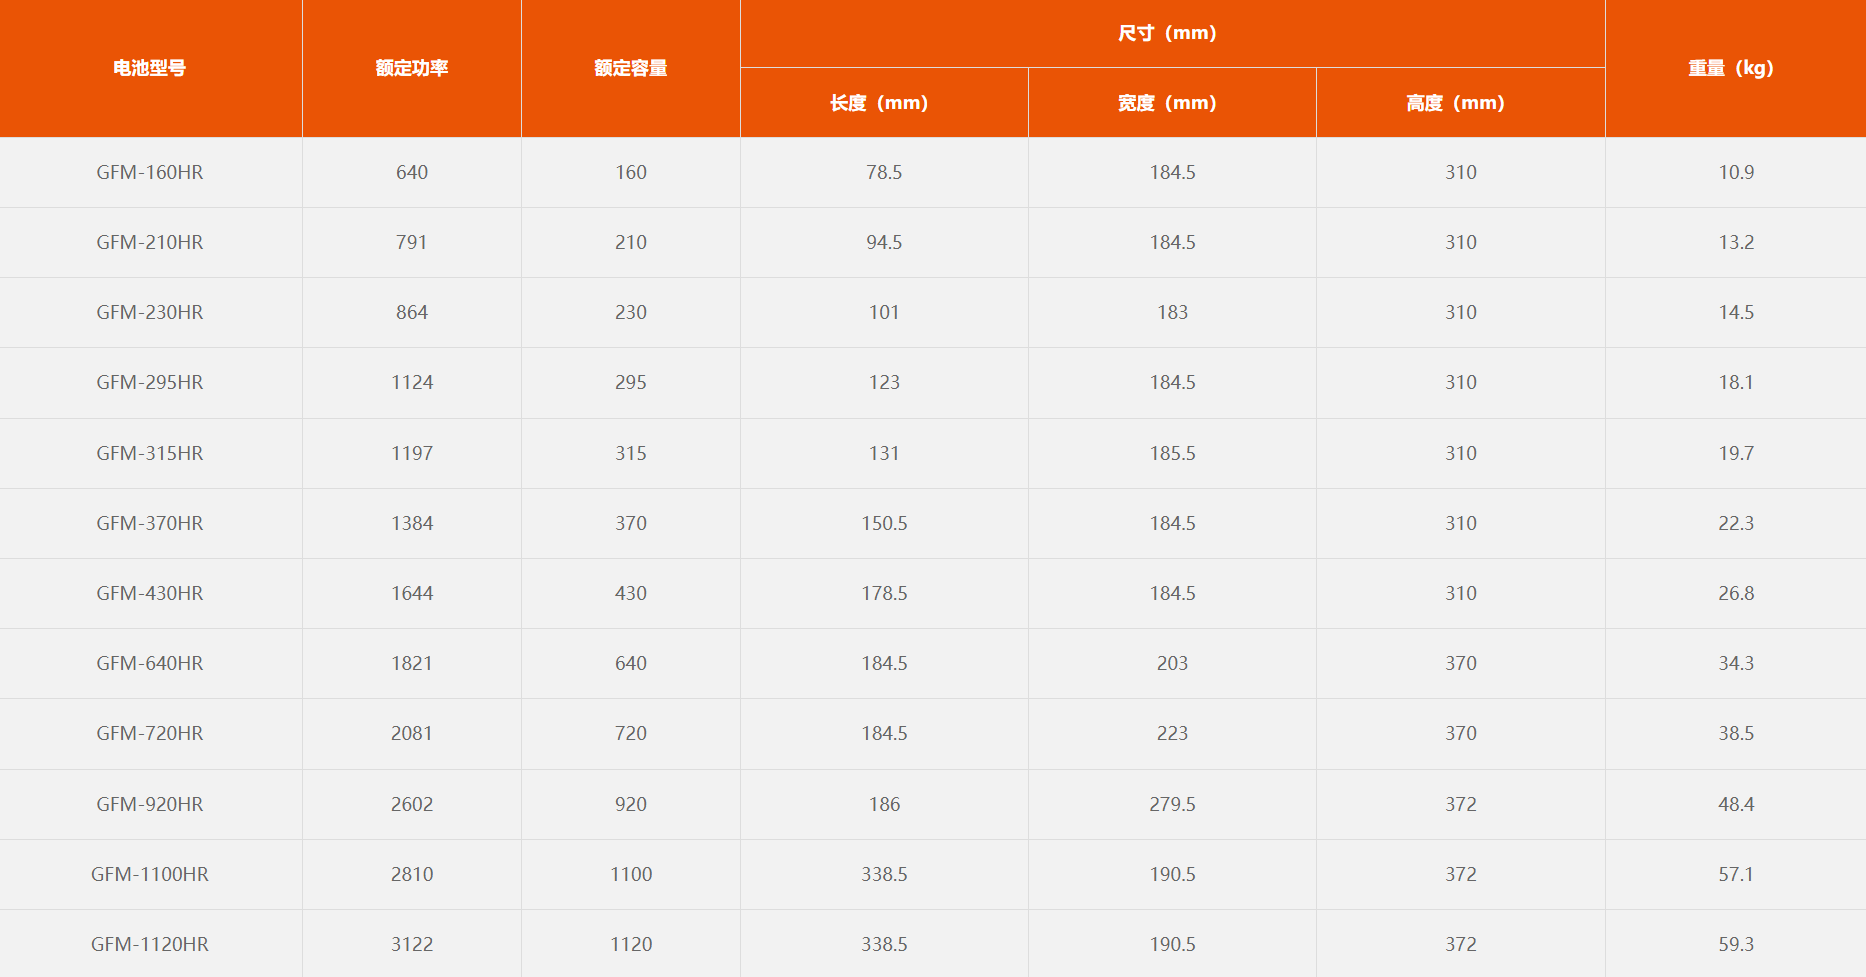Click the 宽度 (mm) sub-header
The width and height of the screenshot is (1866, 977).
point(1167,103)
